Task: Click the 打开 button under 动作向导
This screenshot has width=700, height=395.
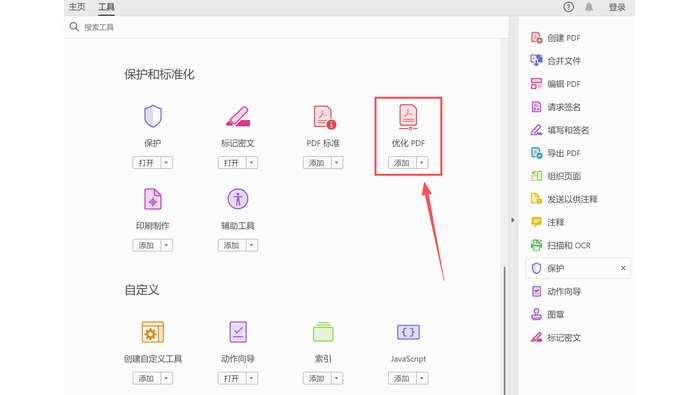Action: tap(232, 378)
